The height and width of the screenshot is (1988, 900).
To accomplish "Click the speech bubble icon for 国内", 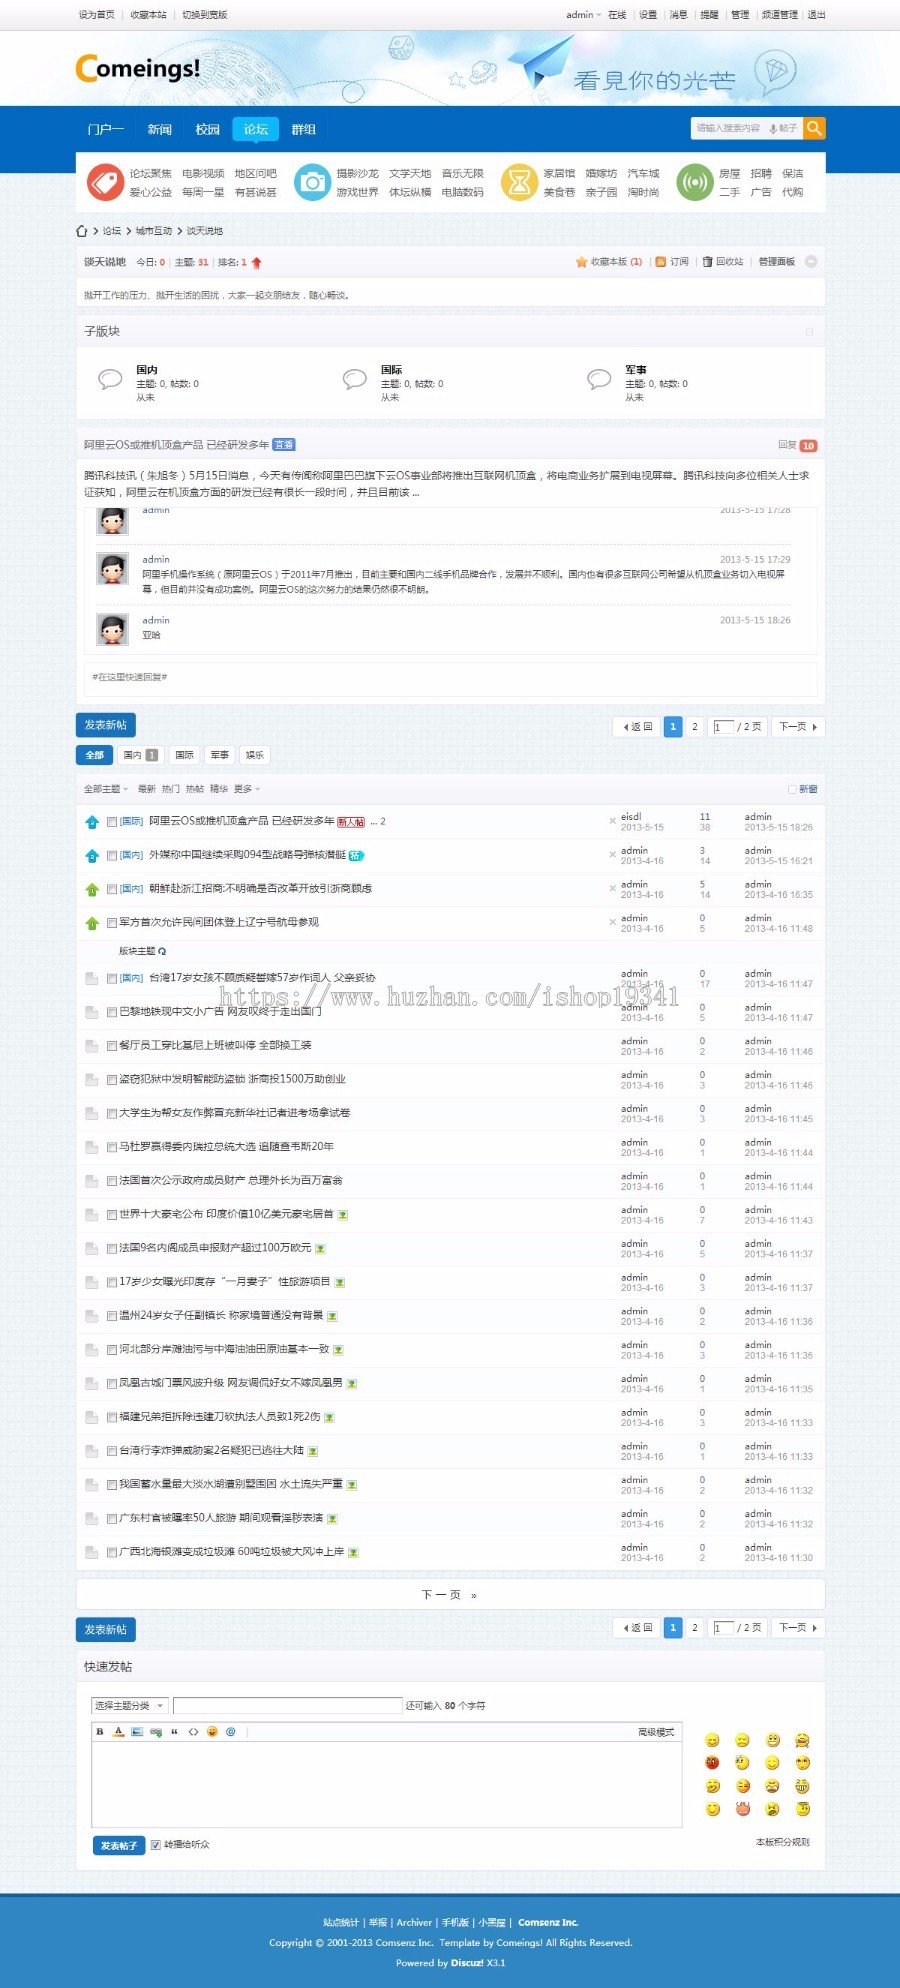I will click(x=110, y=379).
